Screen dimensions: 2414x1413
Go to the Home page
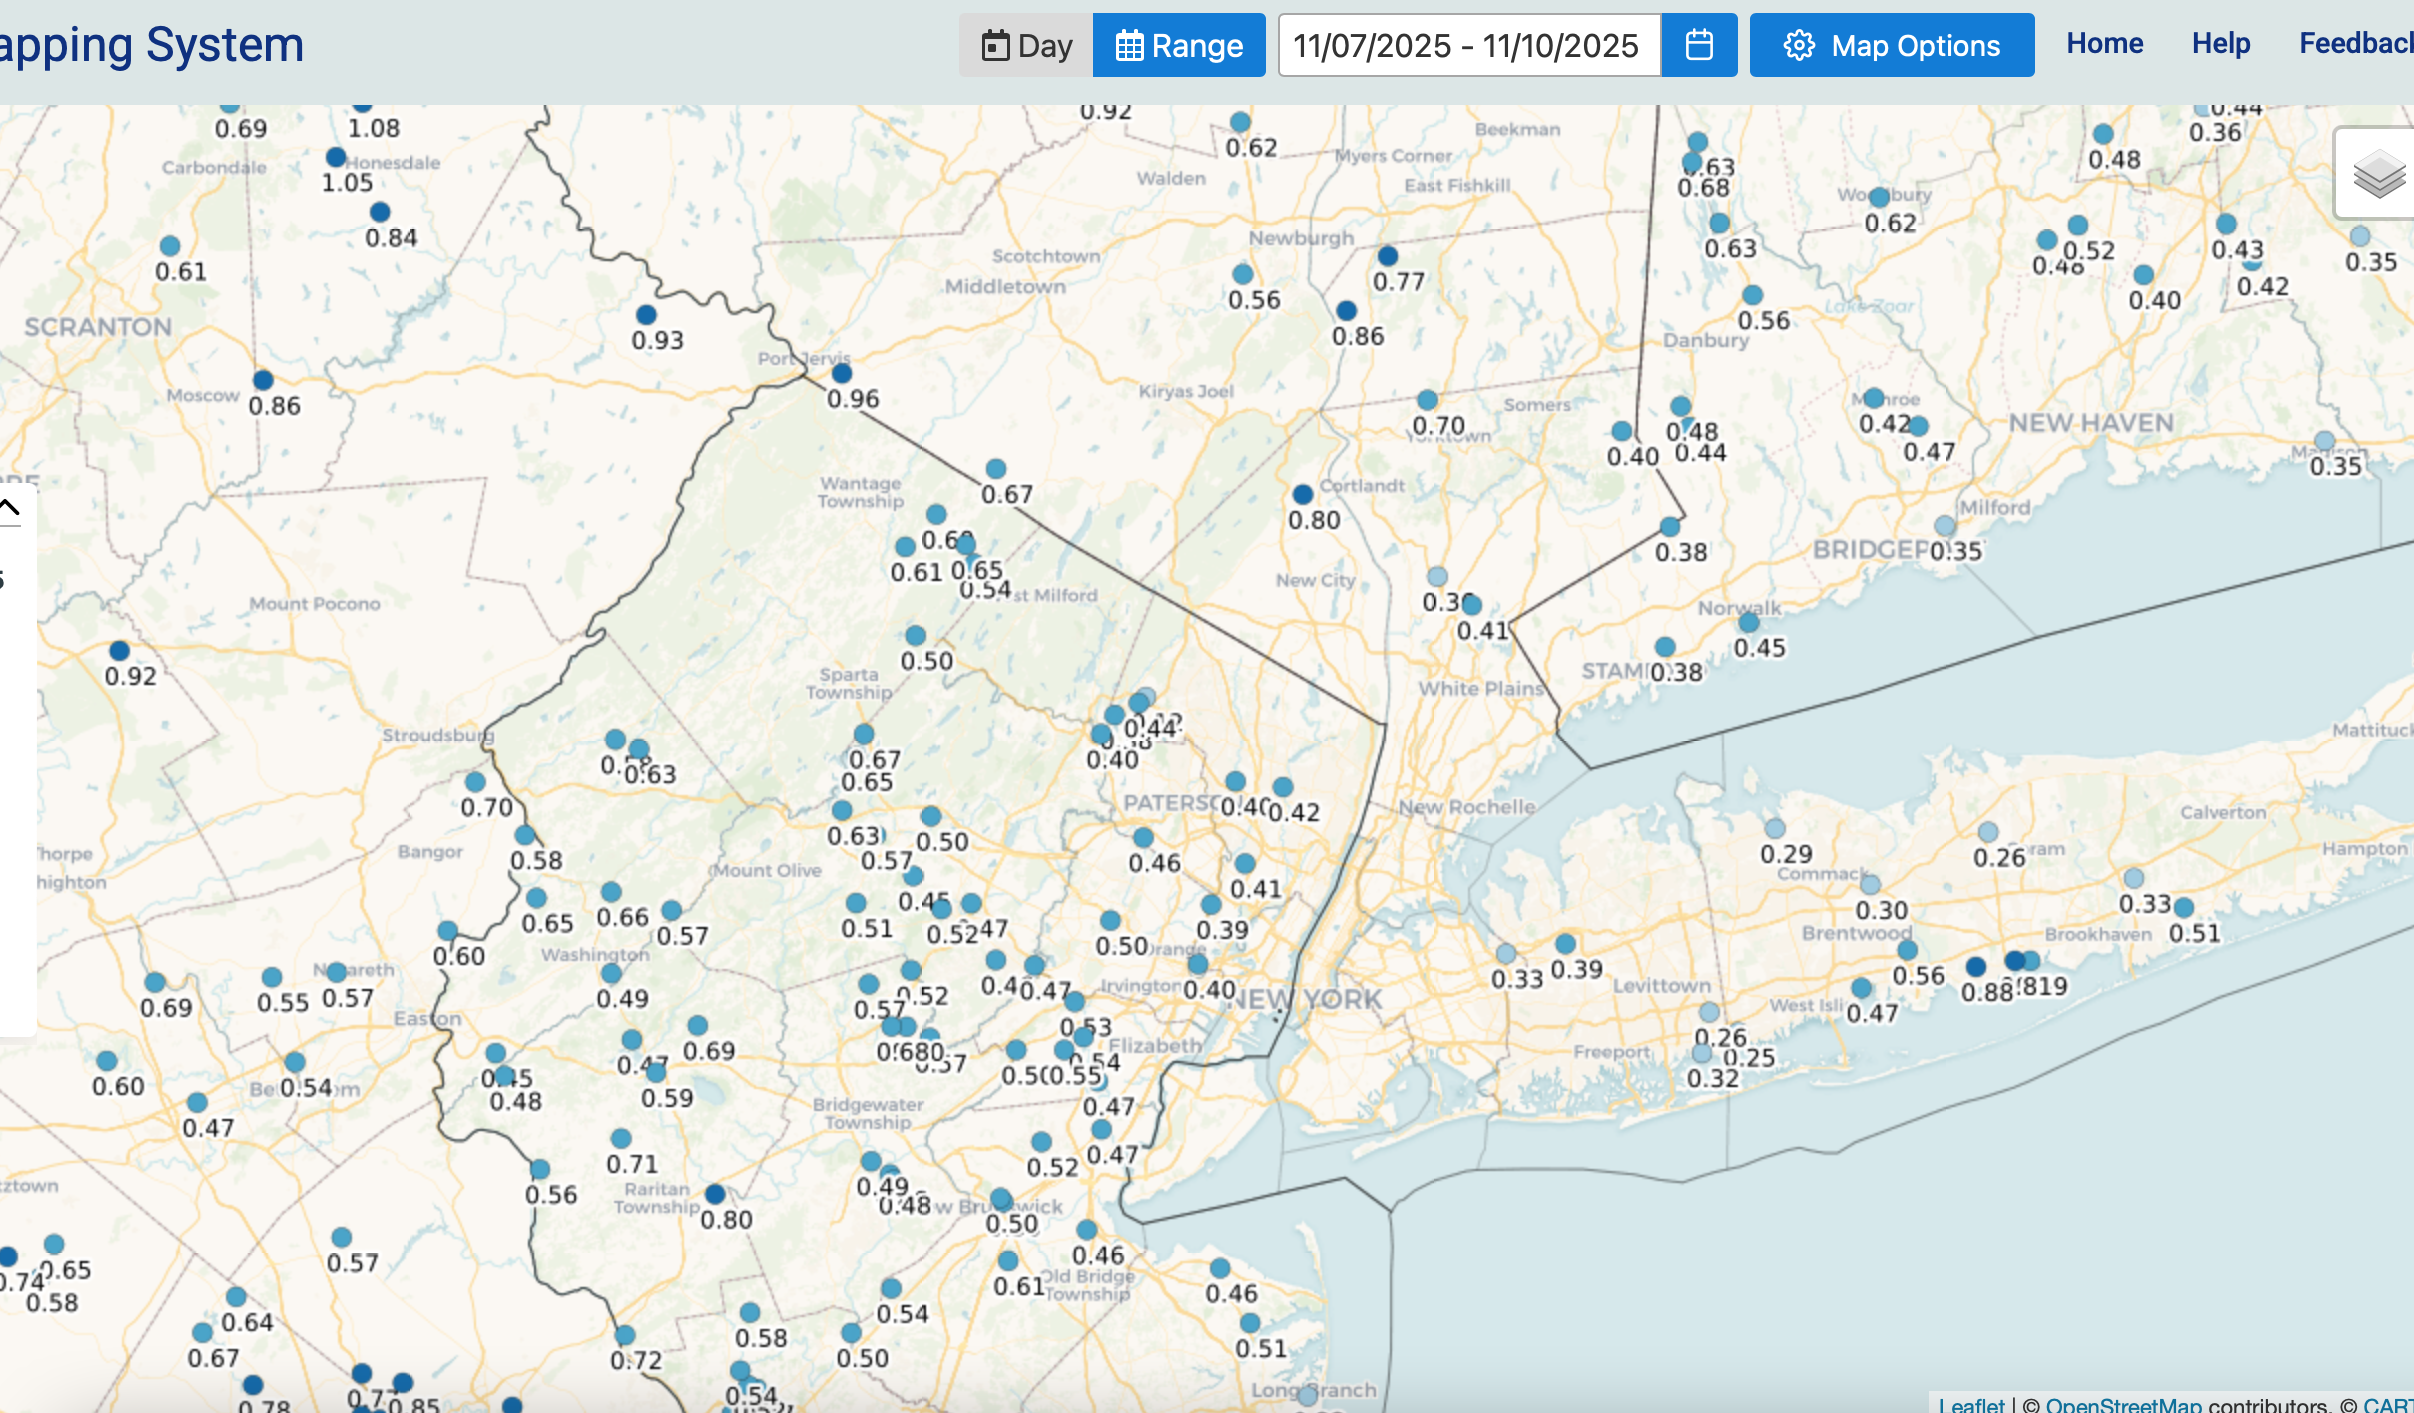pyautogui.click(x=2104, y=43)
